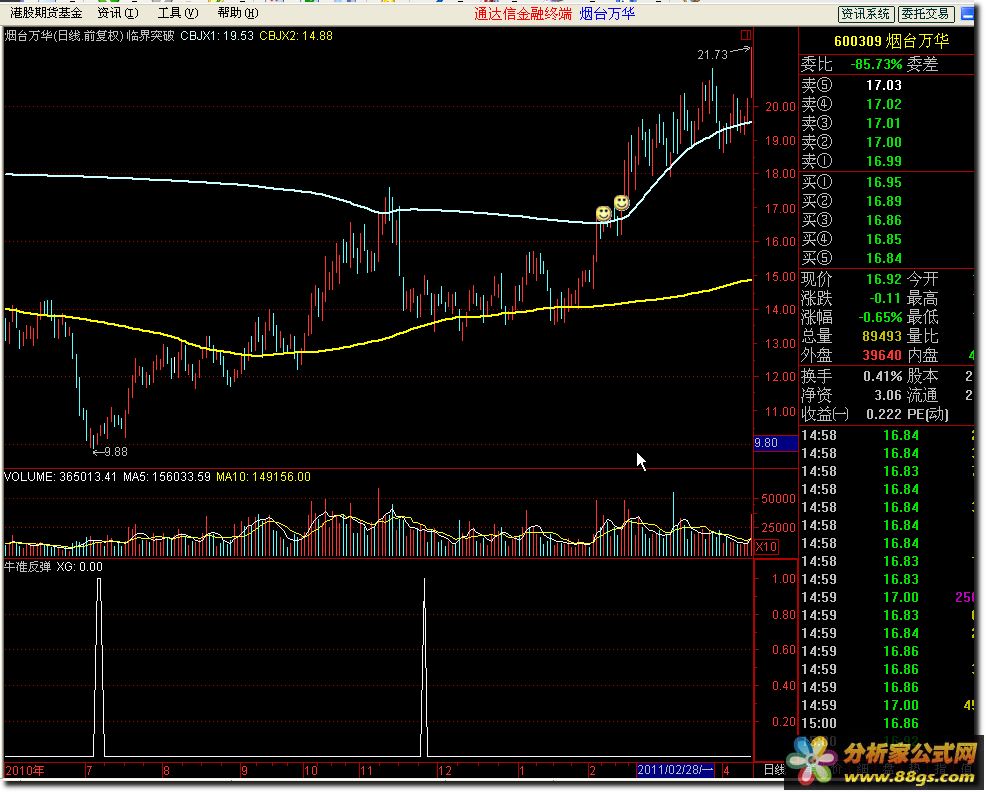Click the 牛准反弹 indicator label
Image resolution: width=986 pixels, height=792 pixels.
pyautogui.click(x=27, y=567)
